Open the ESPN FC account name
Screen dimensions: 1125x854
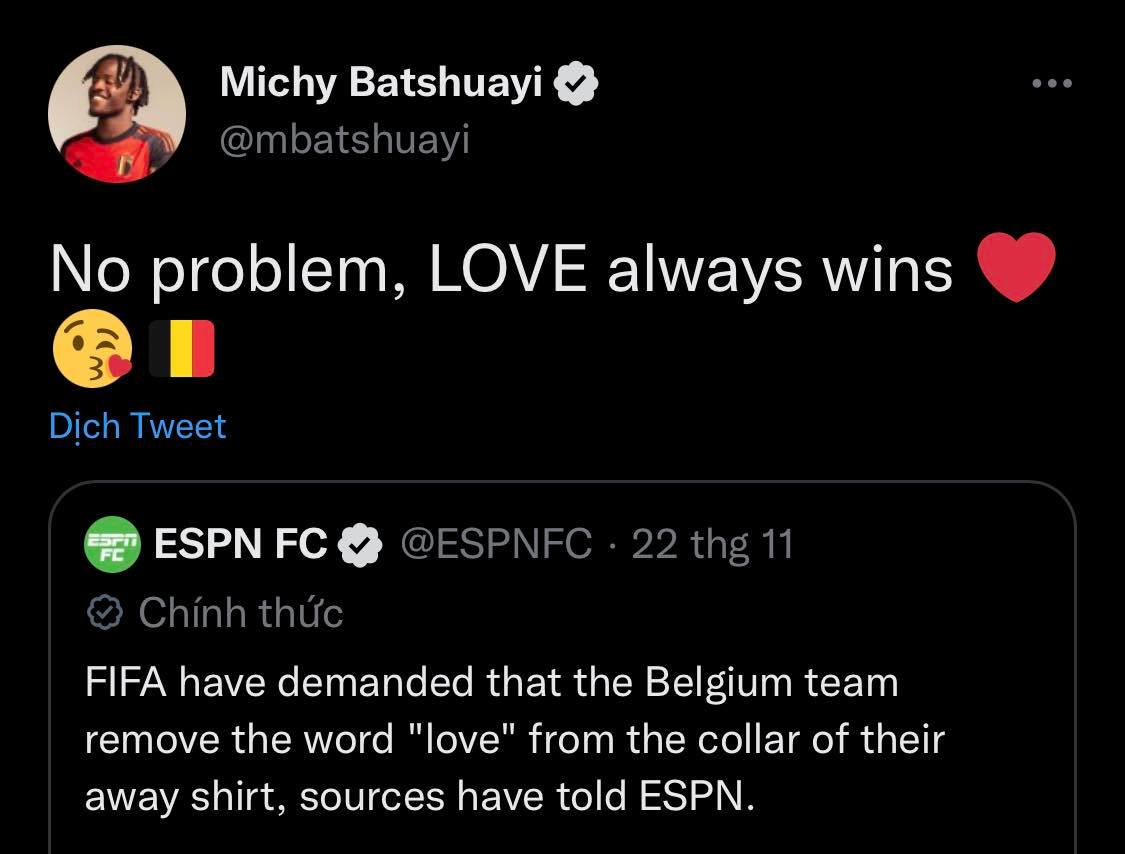[240, 545]
